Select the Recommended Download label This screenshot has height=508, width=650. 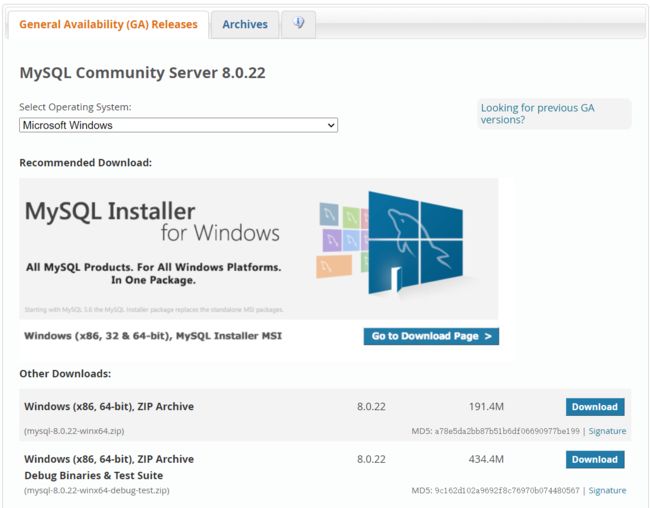pyautogui.click(x=85, y=163)
